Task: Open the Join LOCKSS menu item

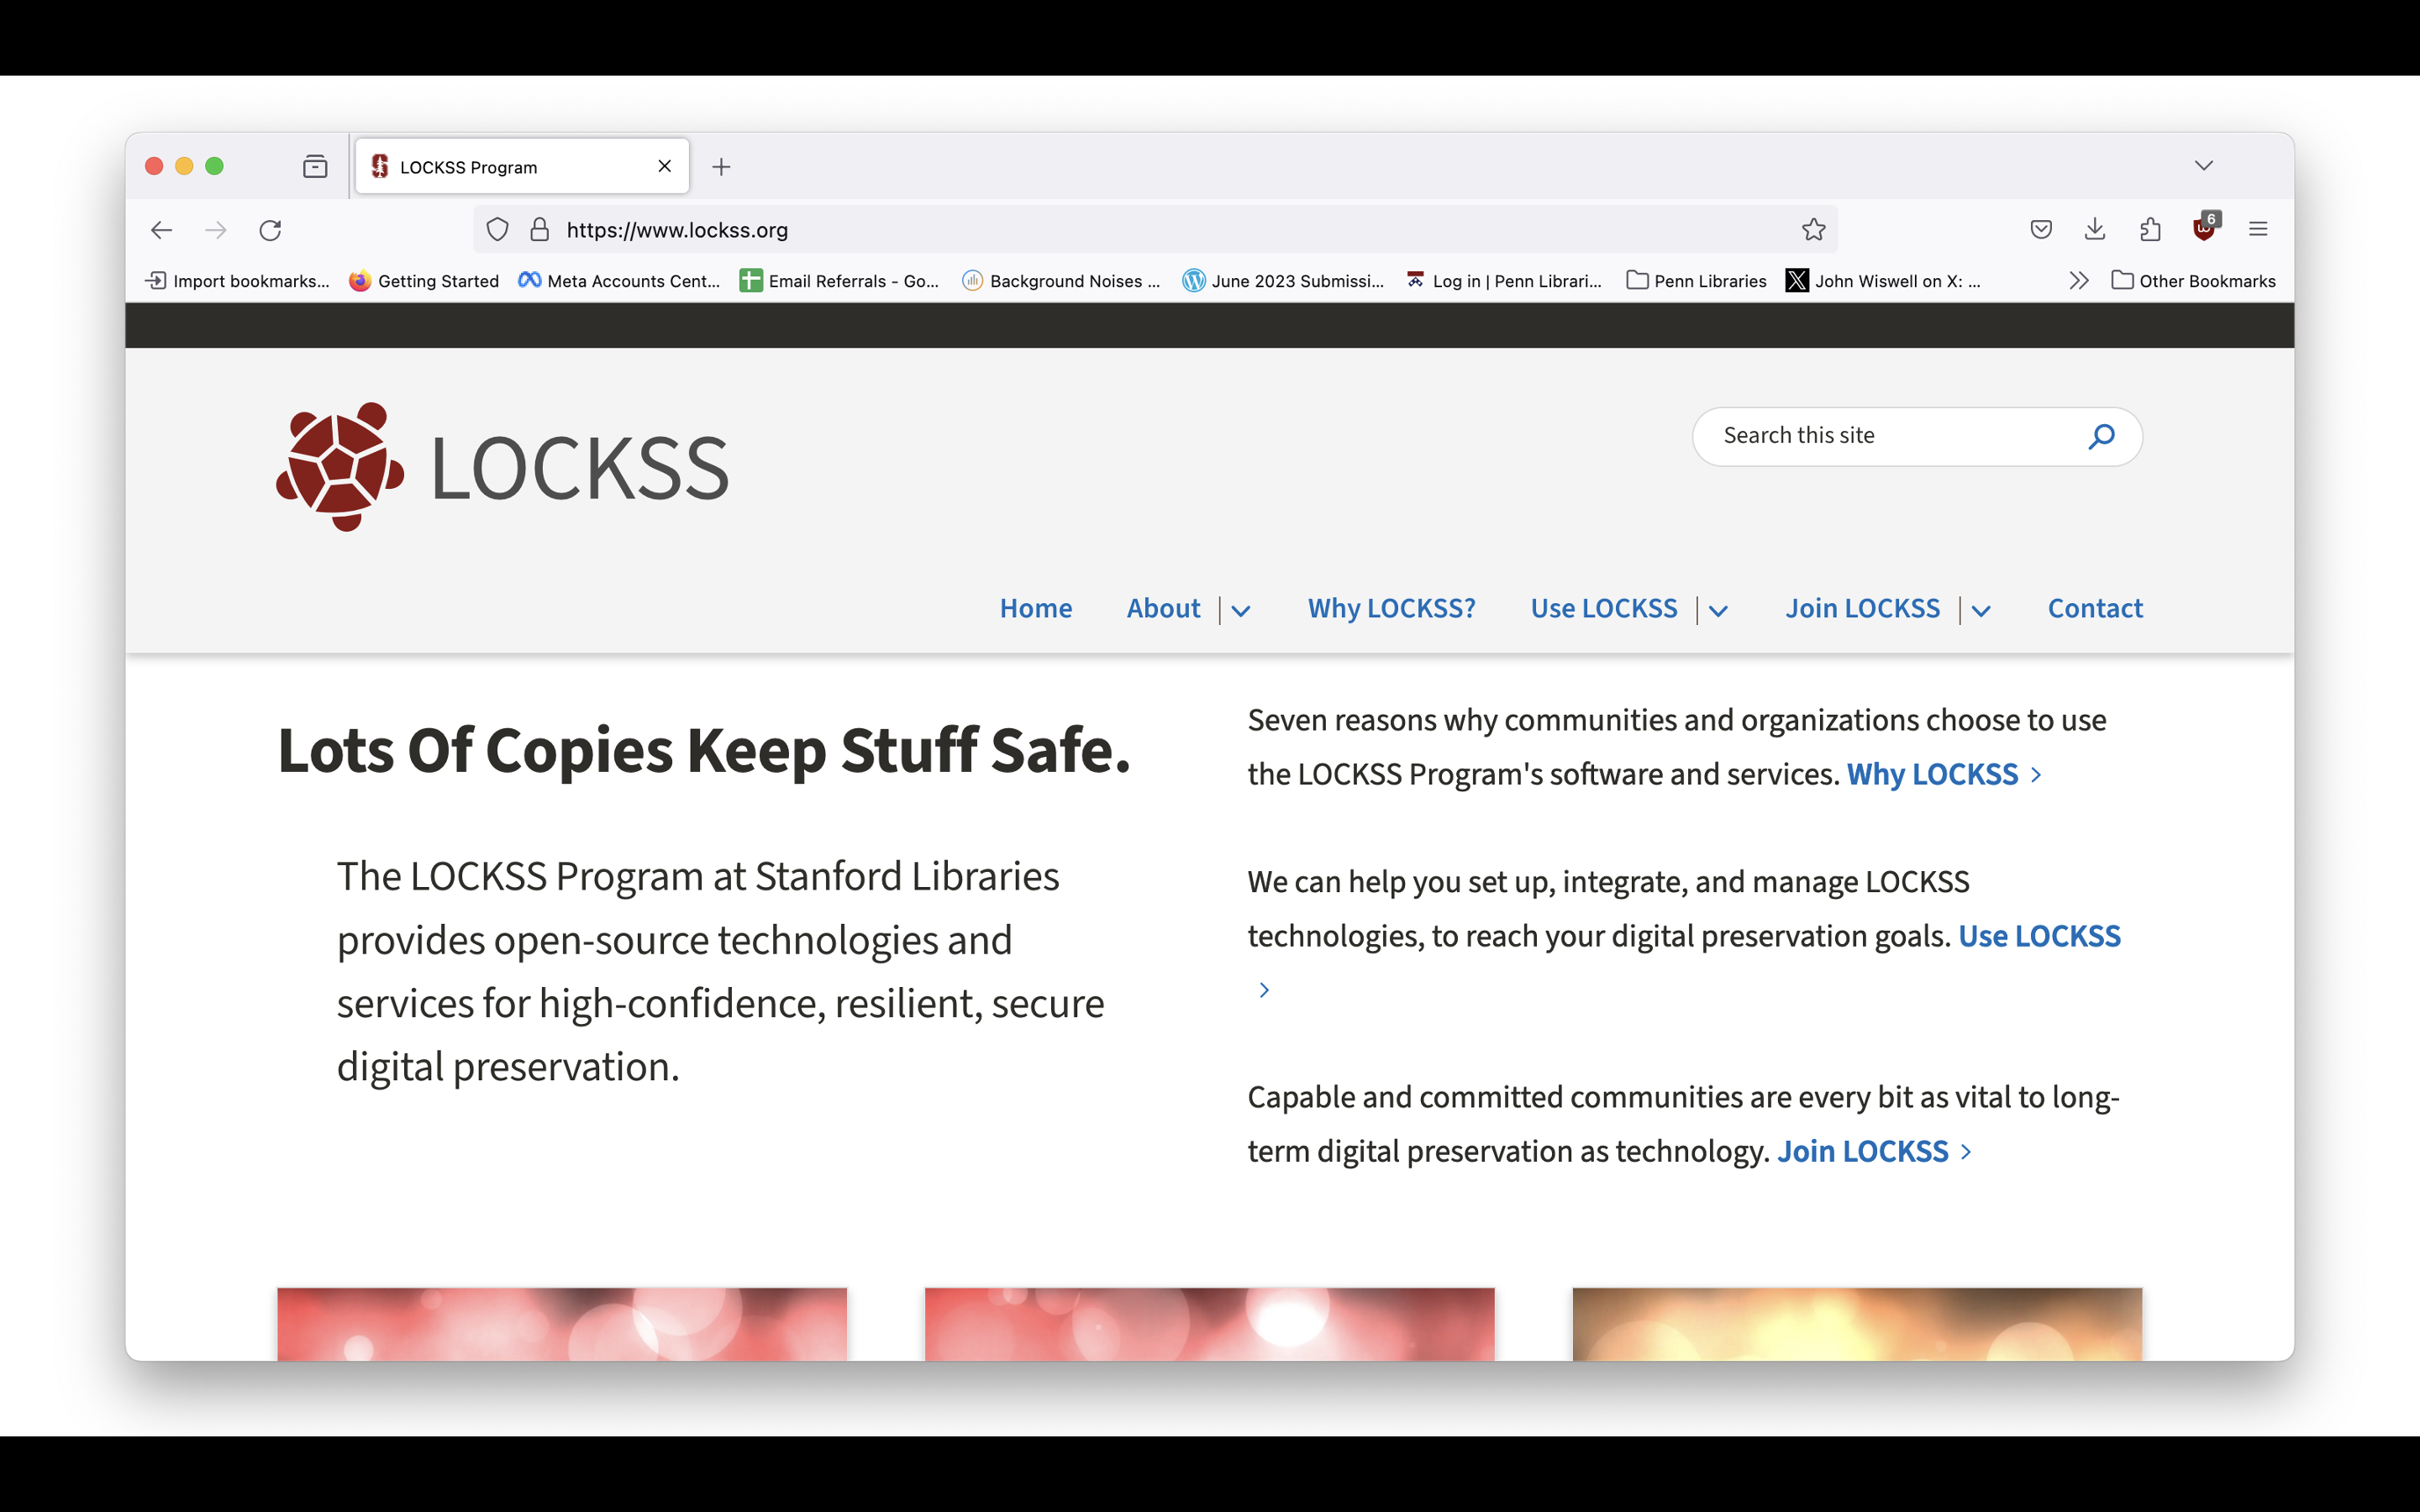Action: (1862, 608)
